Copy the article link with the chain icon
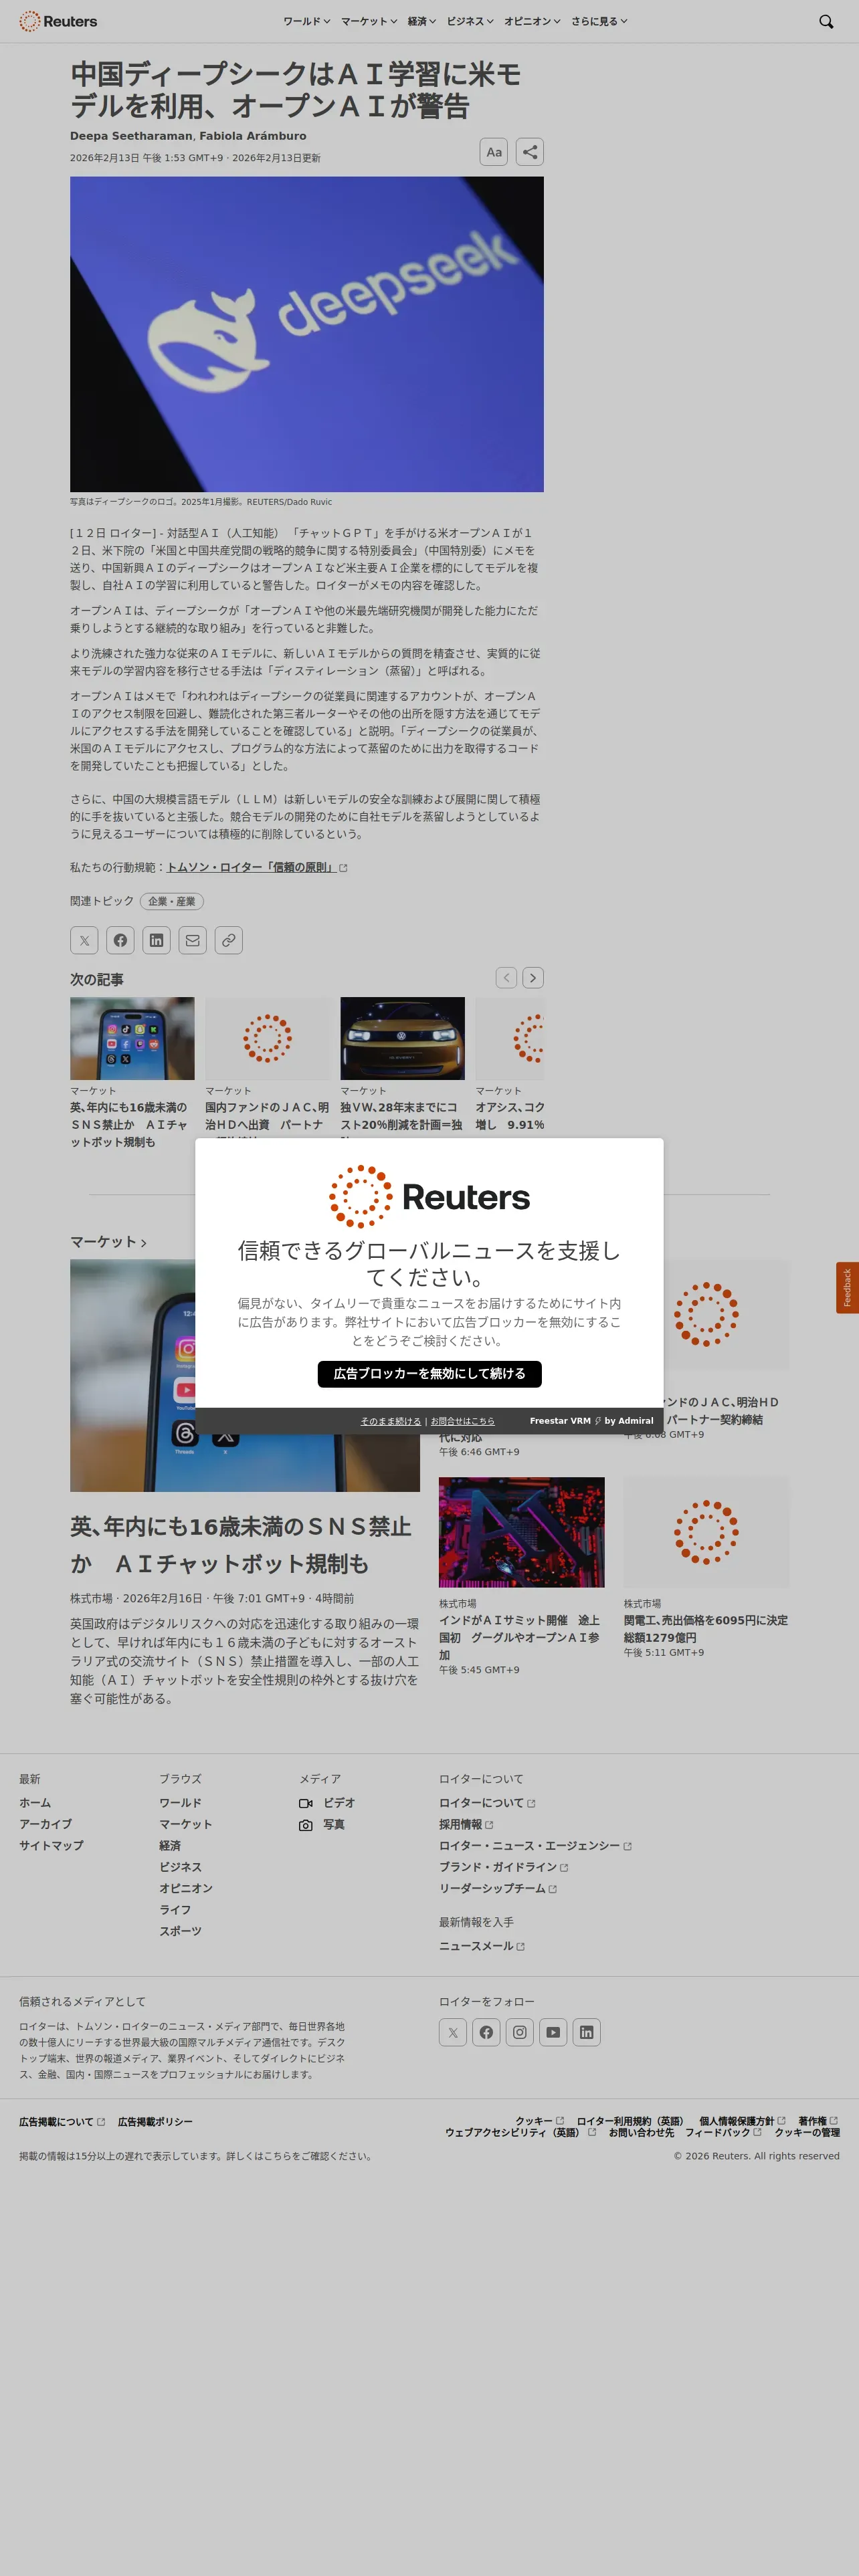The image size is (859, 2576). pyautogui.click(x=229, y=940)
